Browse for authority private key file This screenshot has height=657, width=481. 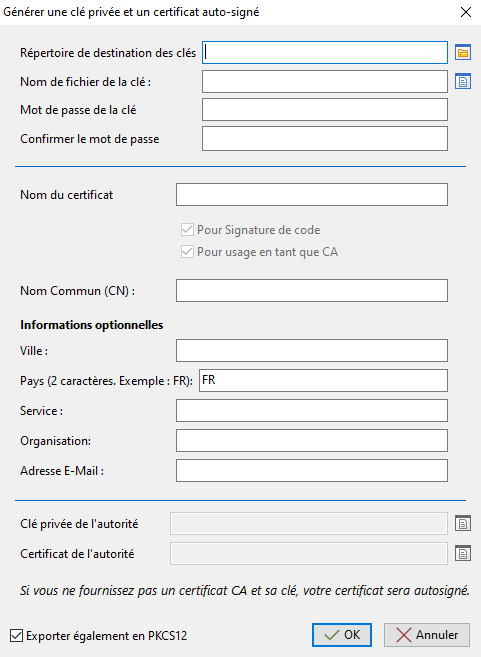click(x=463, y=524)
